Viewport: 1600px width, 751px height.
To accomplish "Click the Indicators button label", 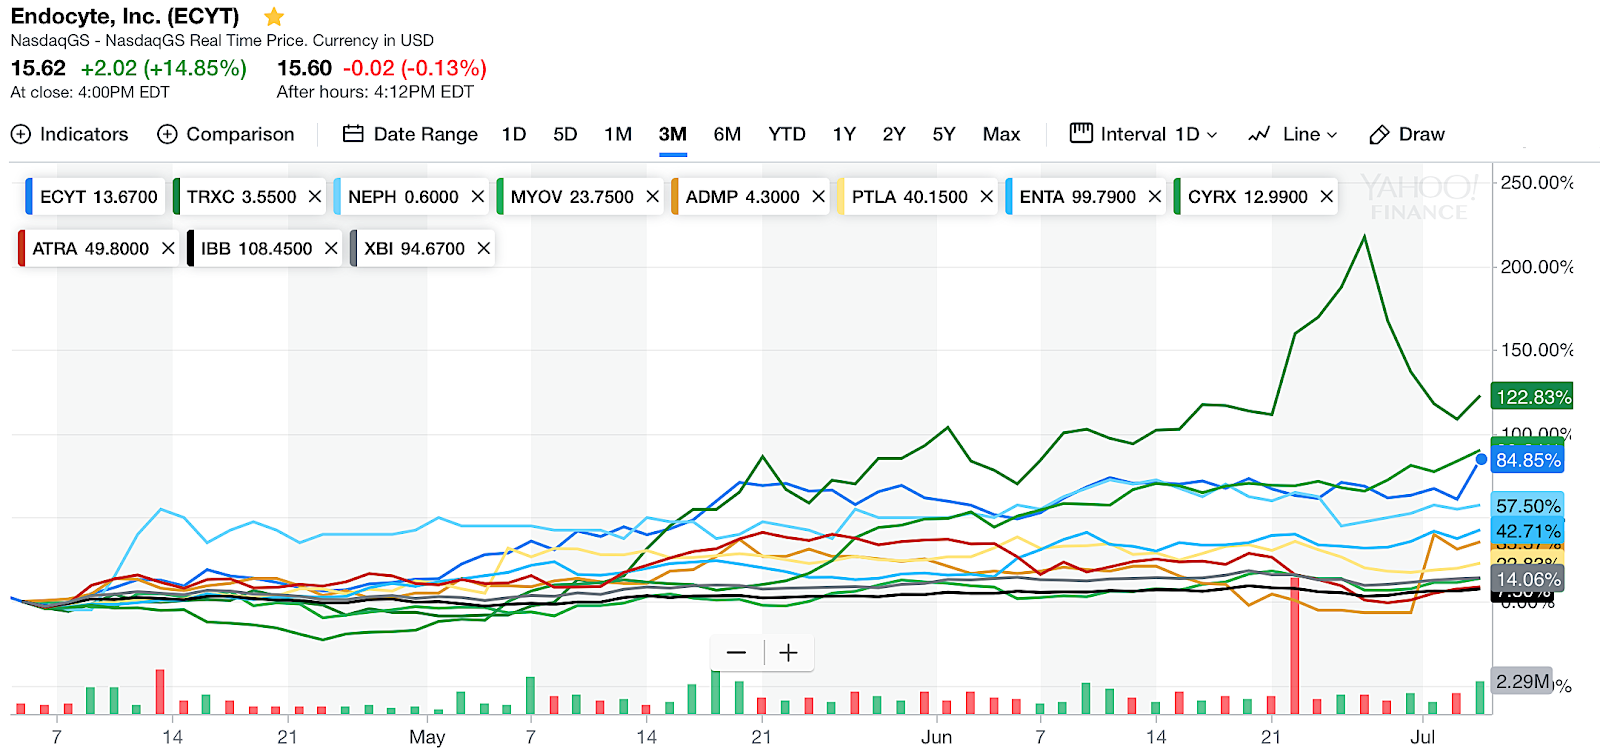I will click(84, 134).
